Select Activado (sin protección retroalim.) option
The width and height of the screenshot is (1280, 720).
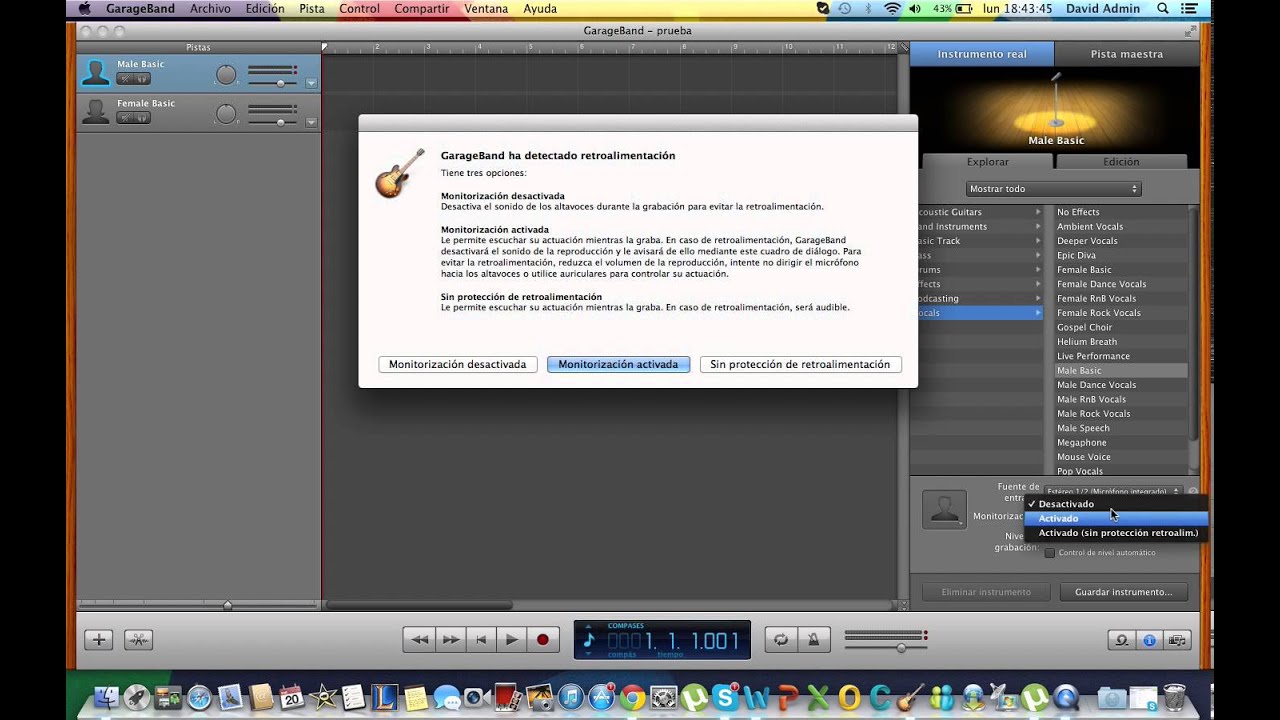click(x=1116, y=533)
